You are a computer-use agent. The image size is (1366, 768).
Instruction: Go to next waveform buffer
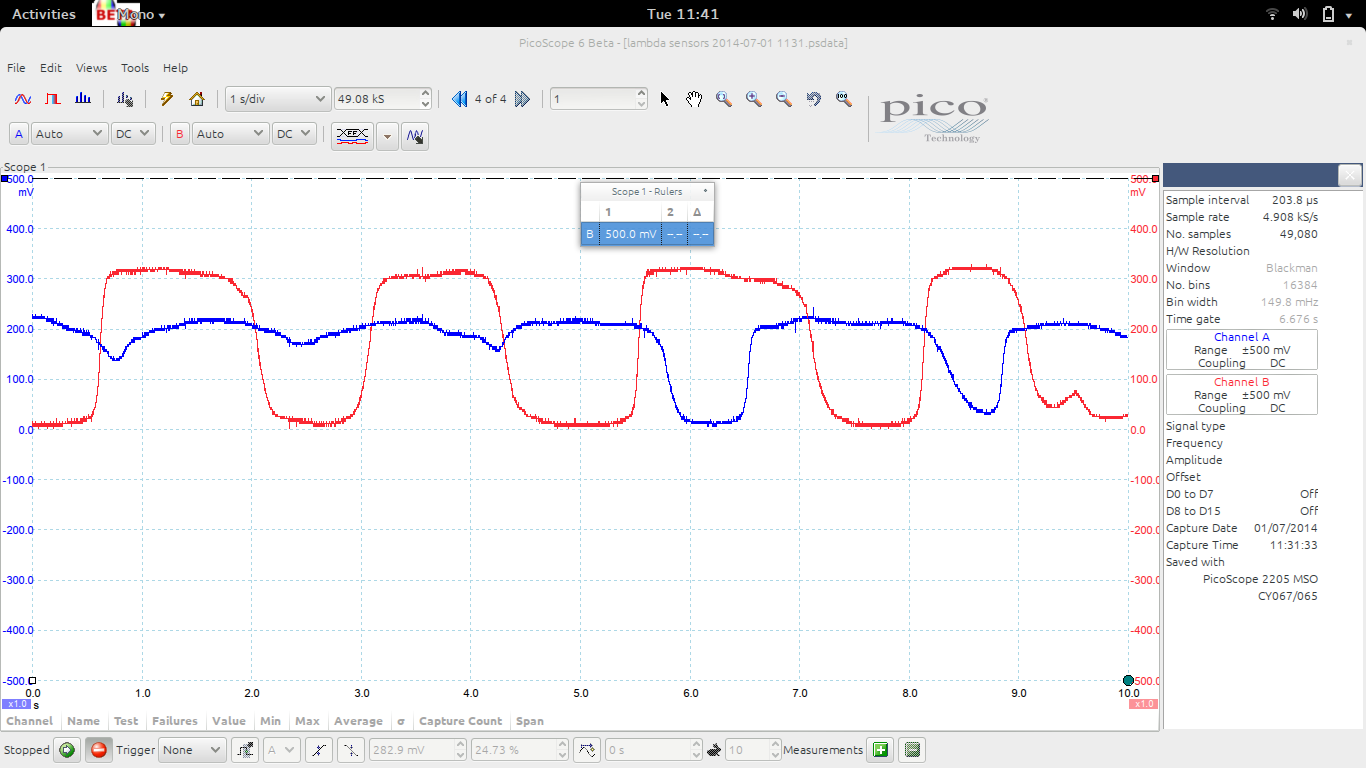522,99
